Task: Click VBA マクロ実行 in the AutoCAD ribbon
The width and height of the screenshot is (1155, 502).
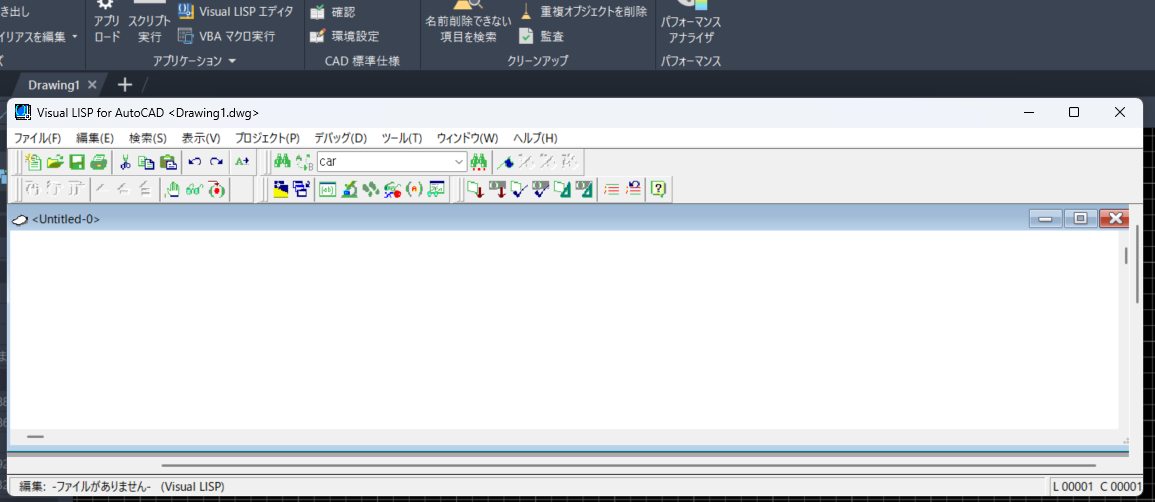Action: click(227, 35)
